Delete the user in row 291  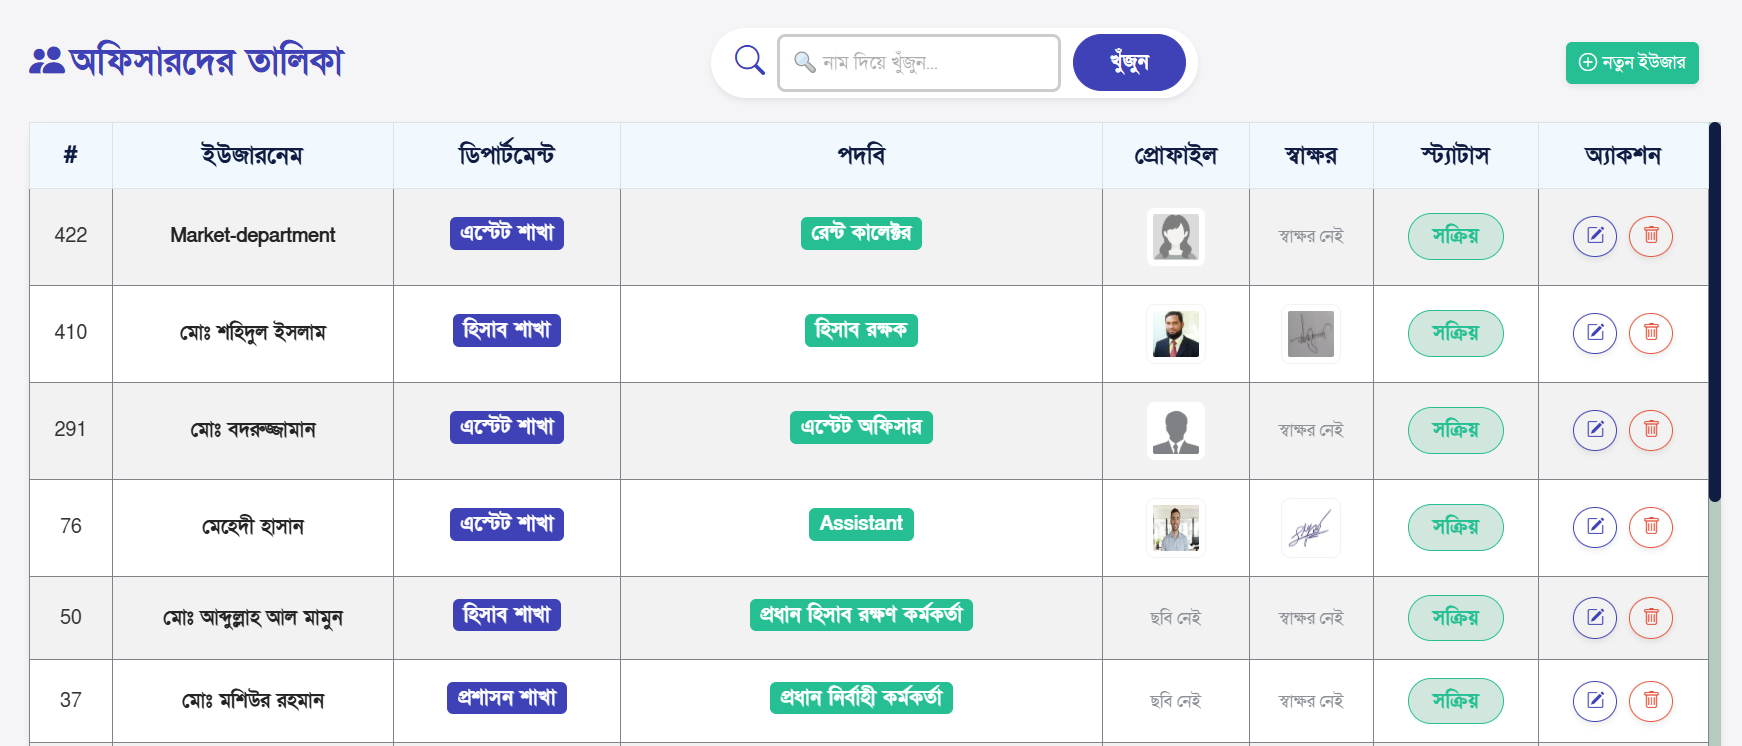tap(1651, 430)
